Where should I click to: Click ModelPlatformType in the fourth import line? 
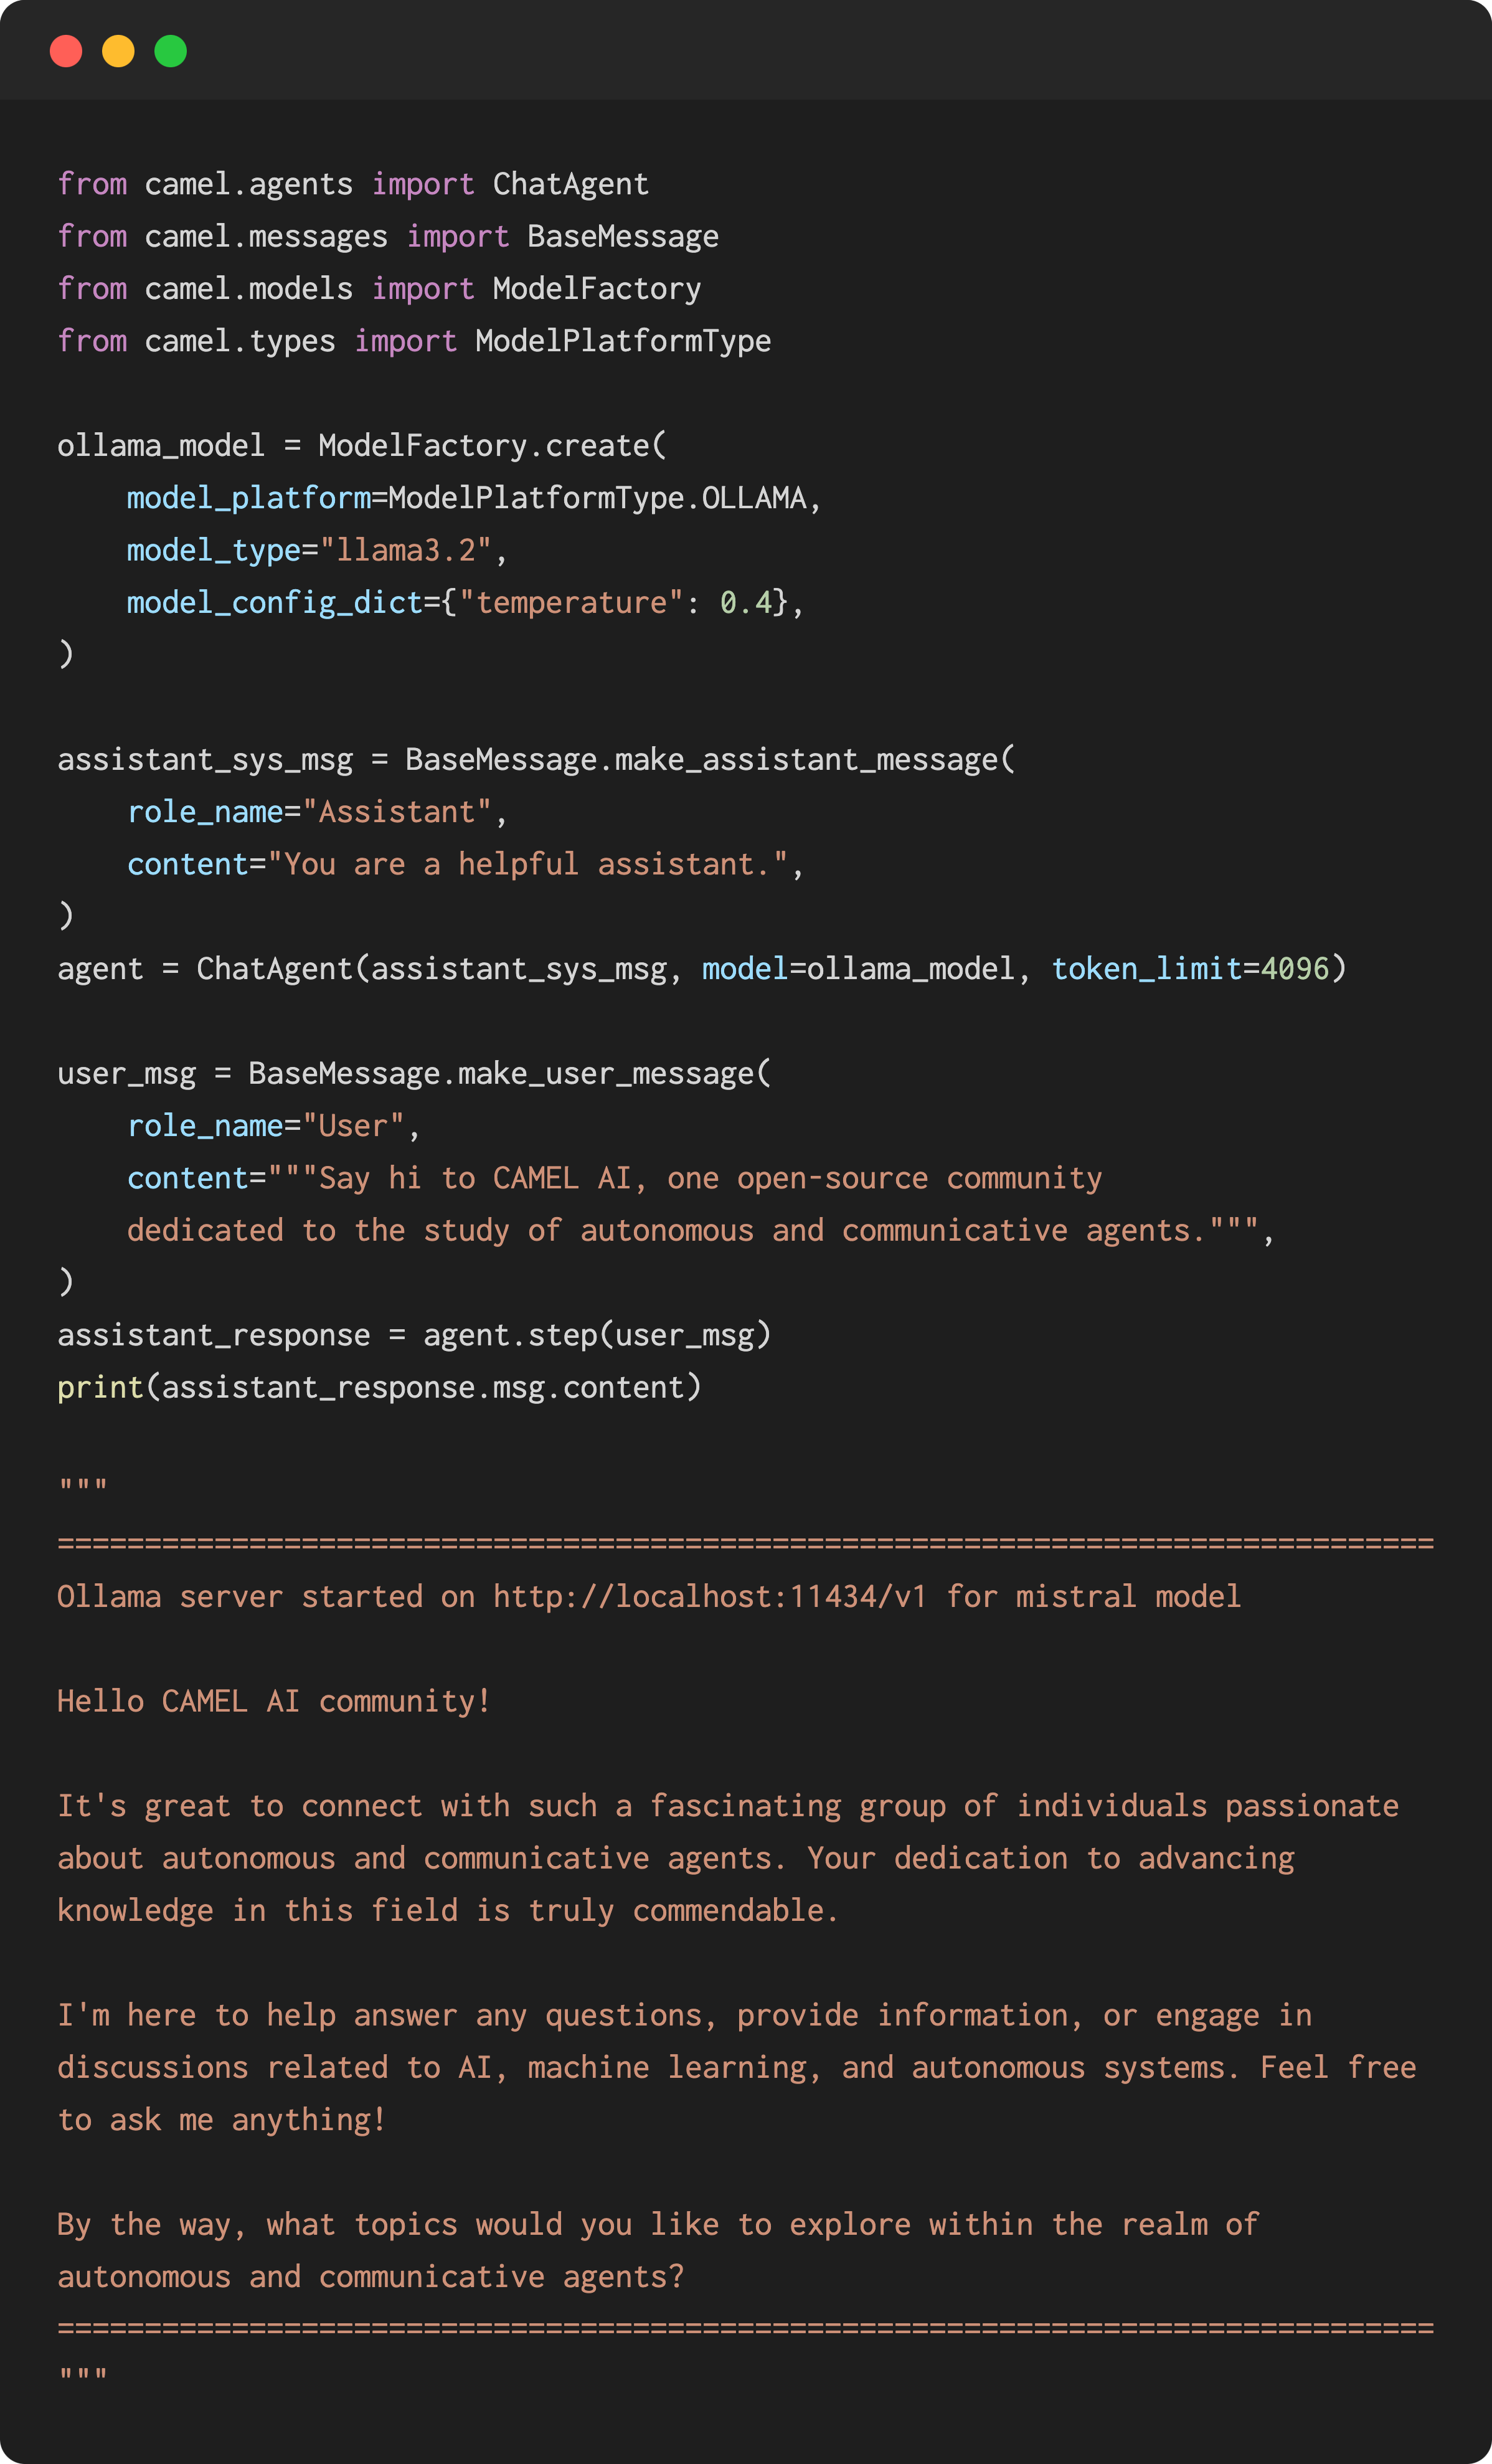(x=623, y=341)
